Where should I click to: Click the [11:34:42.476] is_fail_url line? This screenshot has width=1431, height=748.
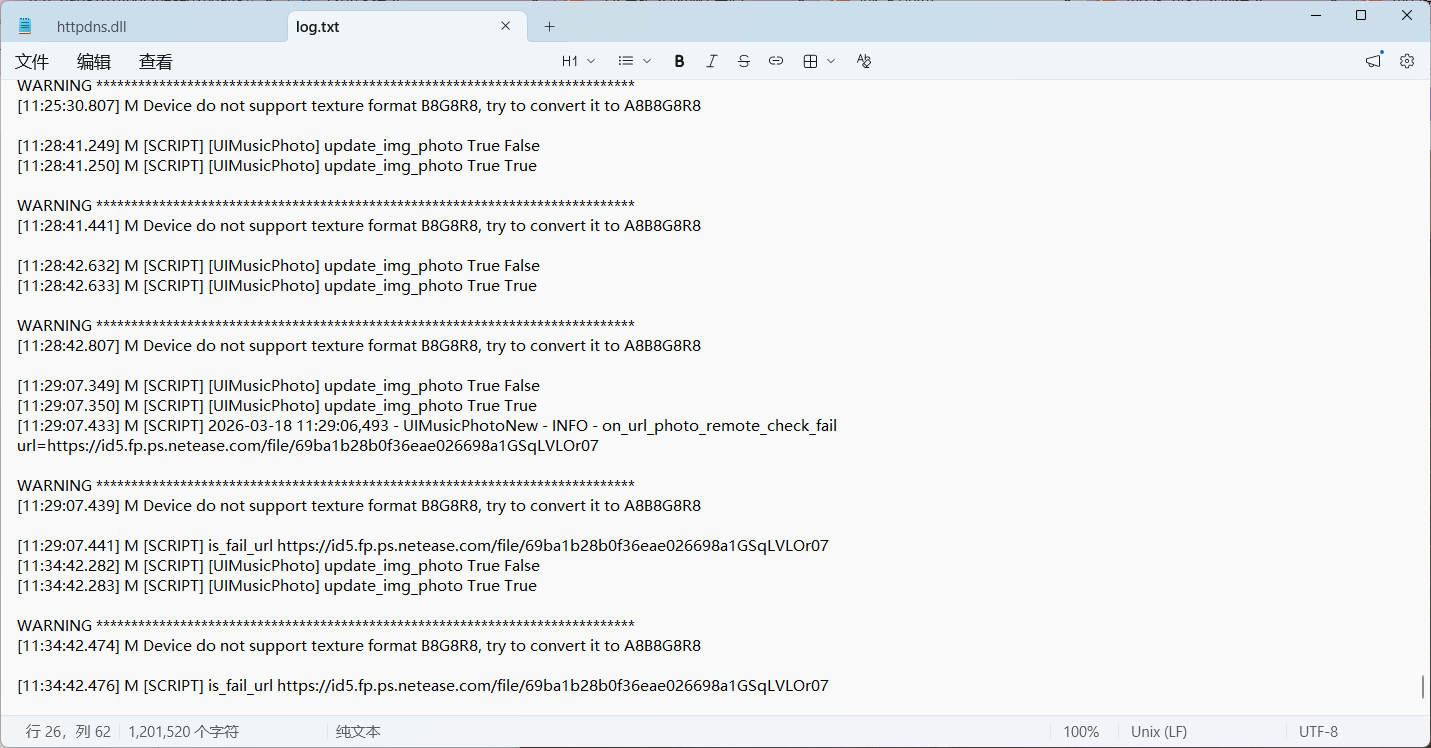423,686
